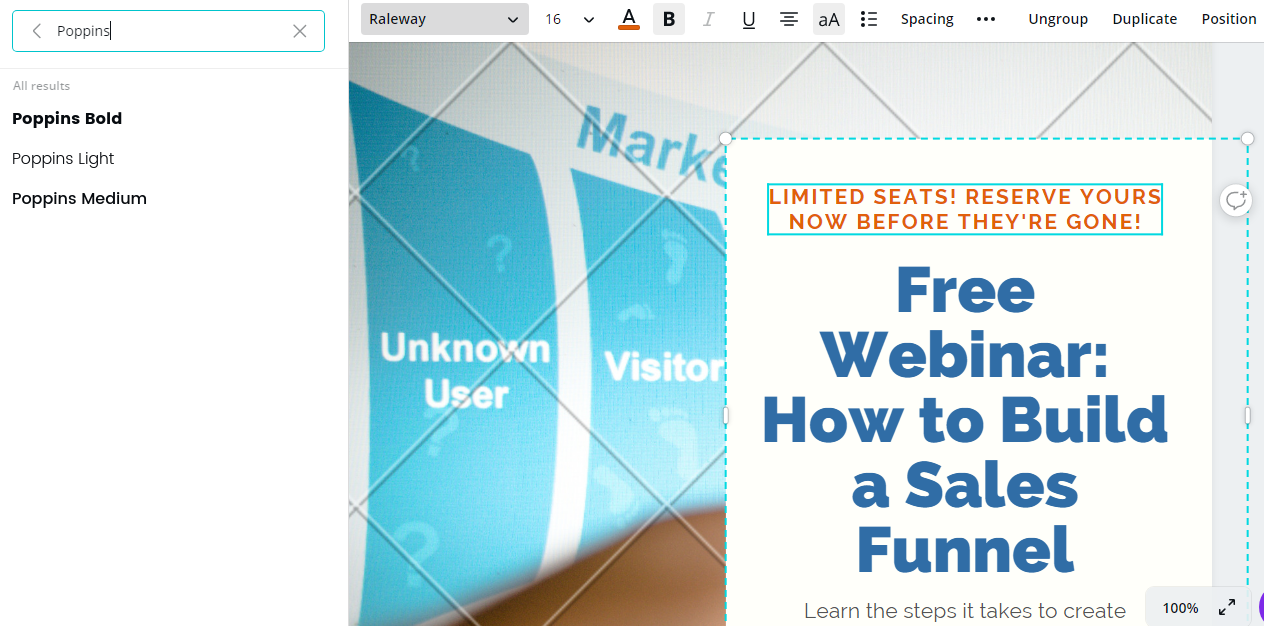Image resolution: width=1264 pixels, height=626 pixels.
Task: Click the font size value 16
Action: [x=553, y=19]
